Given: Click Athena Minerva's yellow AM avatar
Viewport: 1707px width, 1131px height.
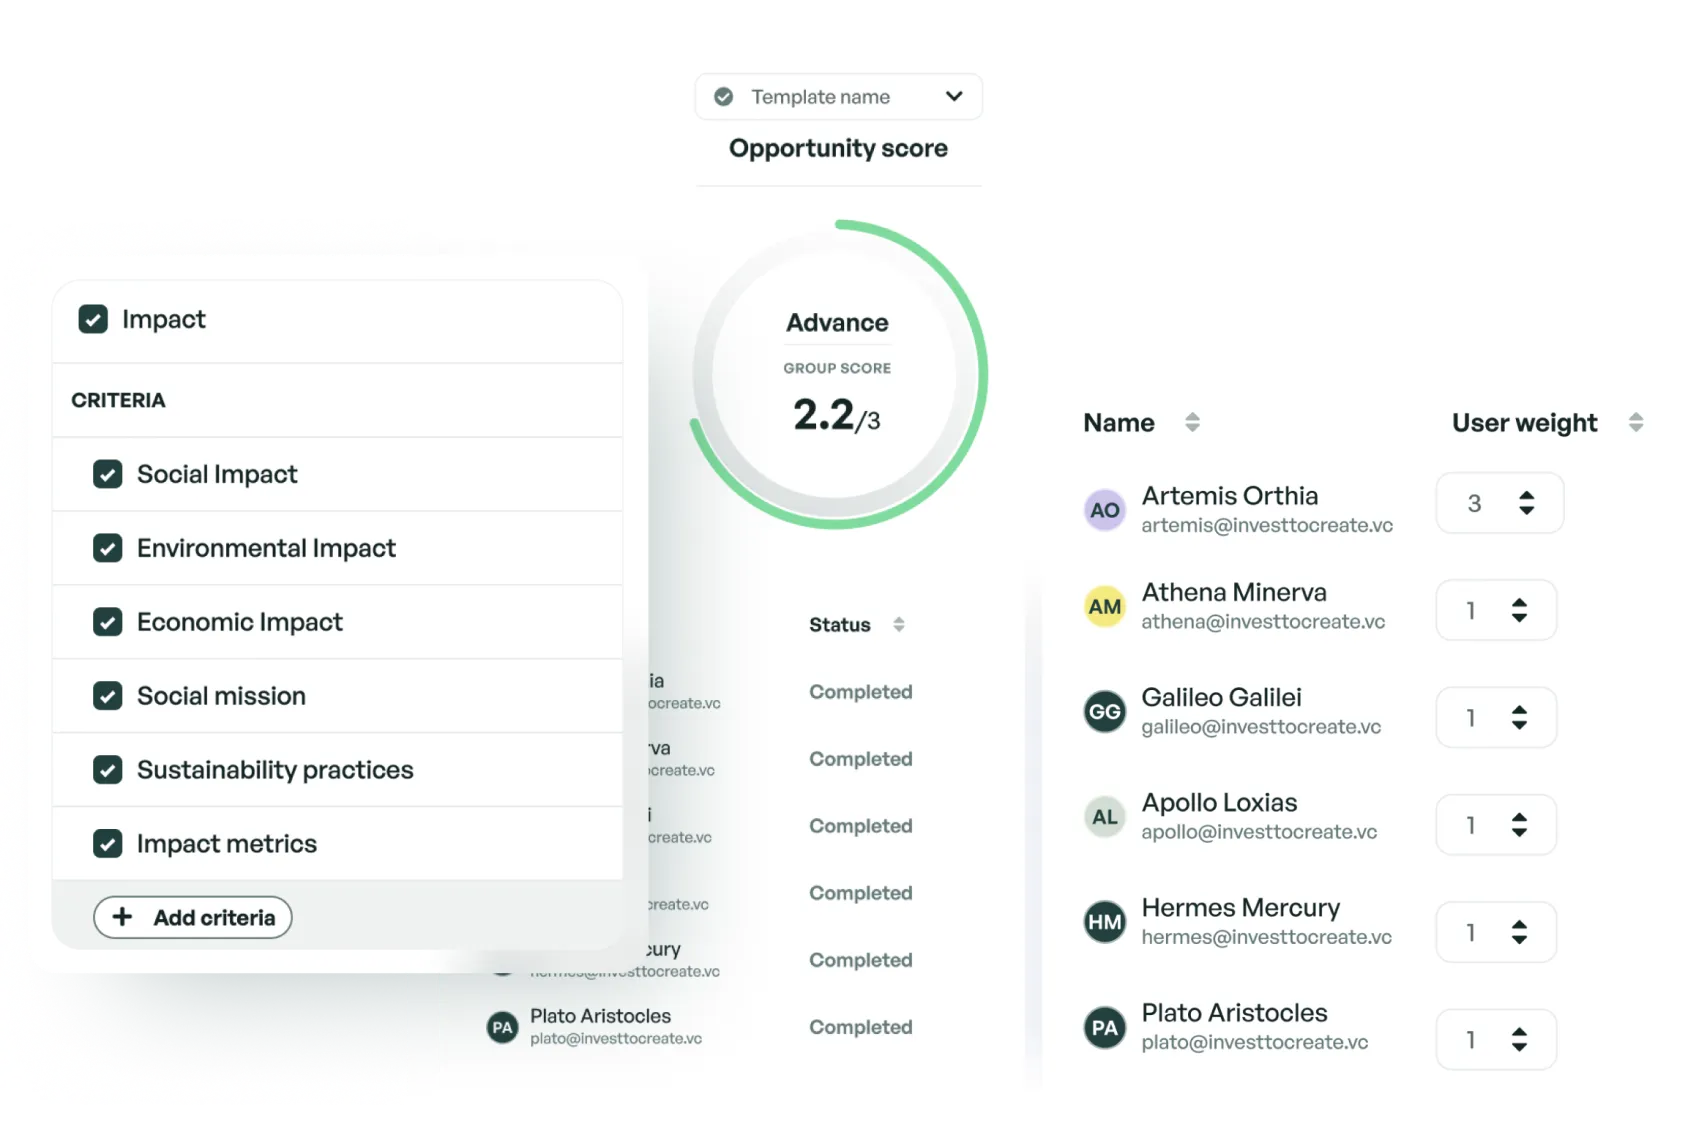Looking at the screenshot, I should (x=1104, y=607).
